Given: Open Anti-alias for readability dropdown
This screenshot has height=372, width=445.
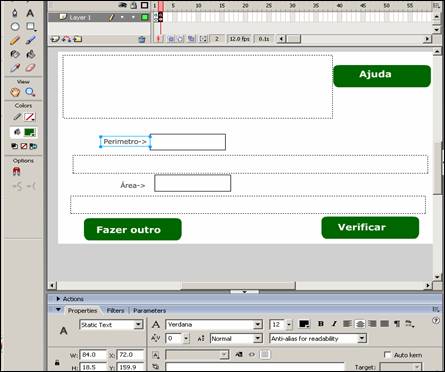Looking at the screenshot, I should click(362, 339).
